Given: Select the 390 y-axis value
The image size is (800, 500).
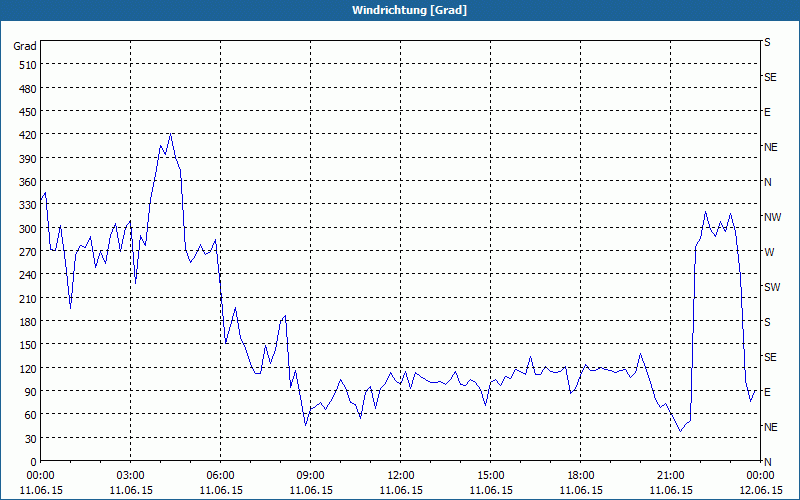Looking at the screenshot, I should pyautogui.click(x=28, y=159).
